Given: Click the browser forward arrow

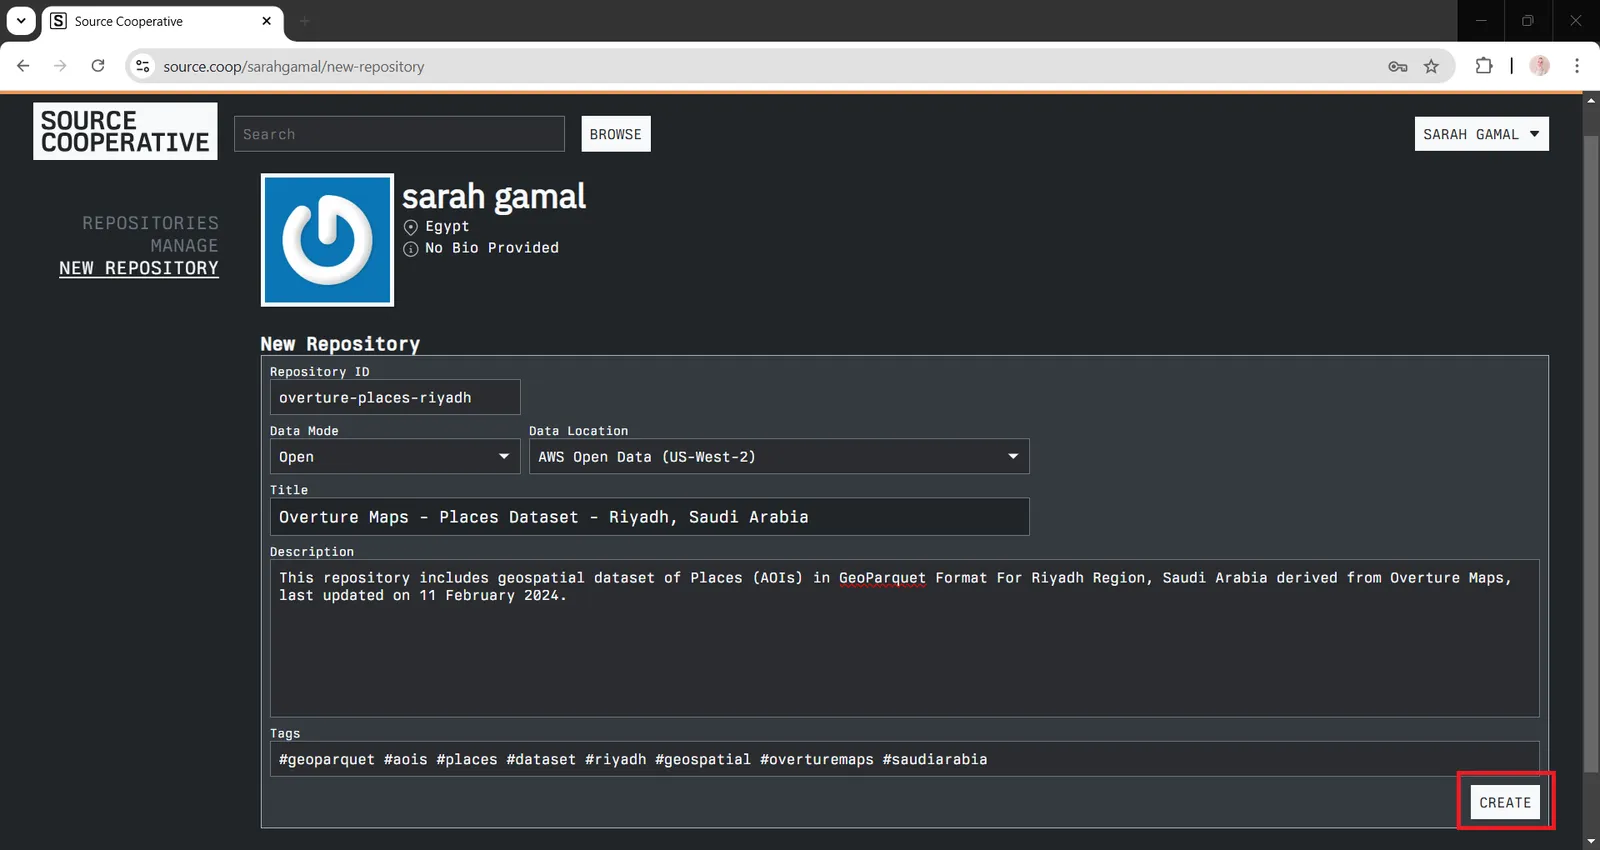Looking at the screenshot, I should point(60,66).
